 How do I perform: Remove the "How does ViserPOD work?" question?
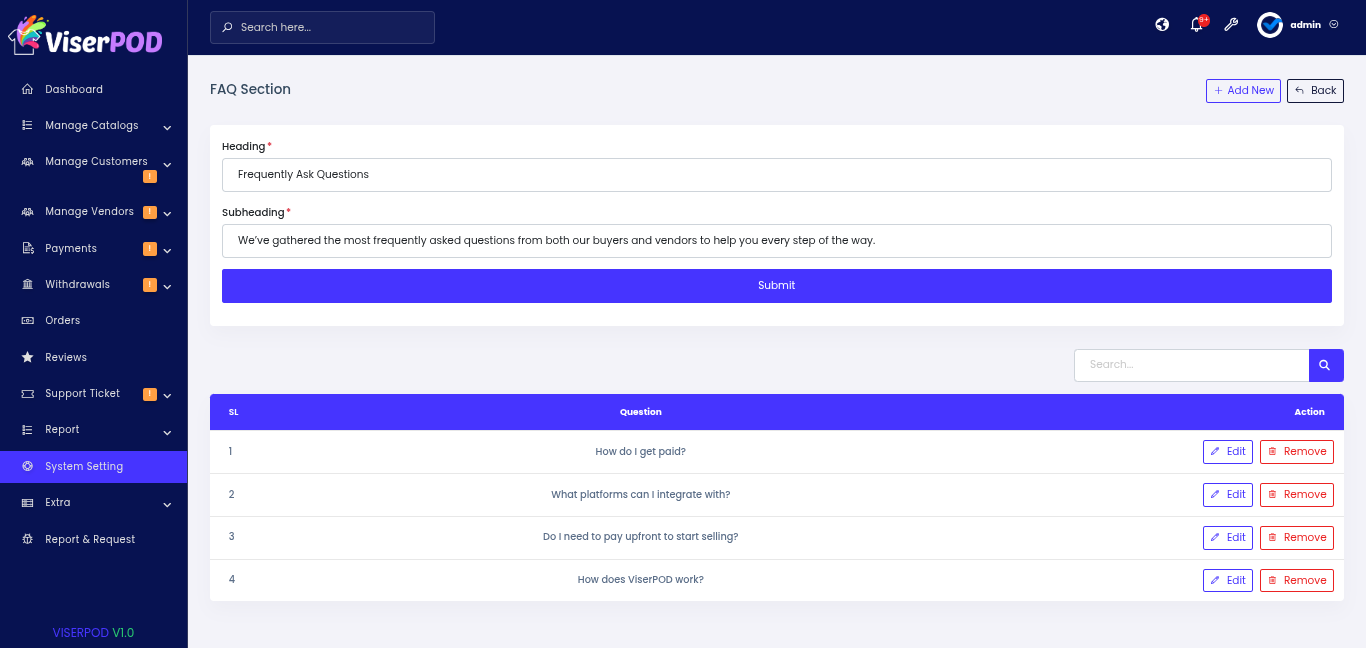[x=1296, y=580]
